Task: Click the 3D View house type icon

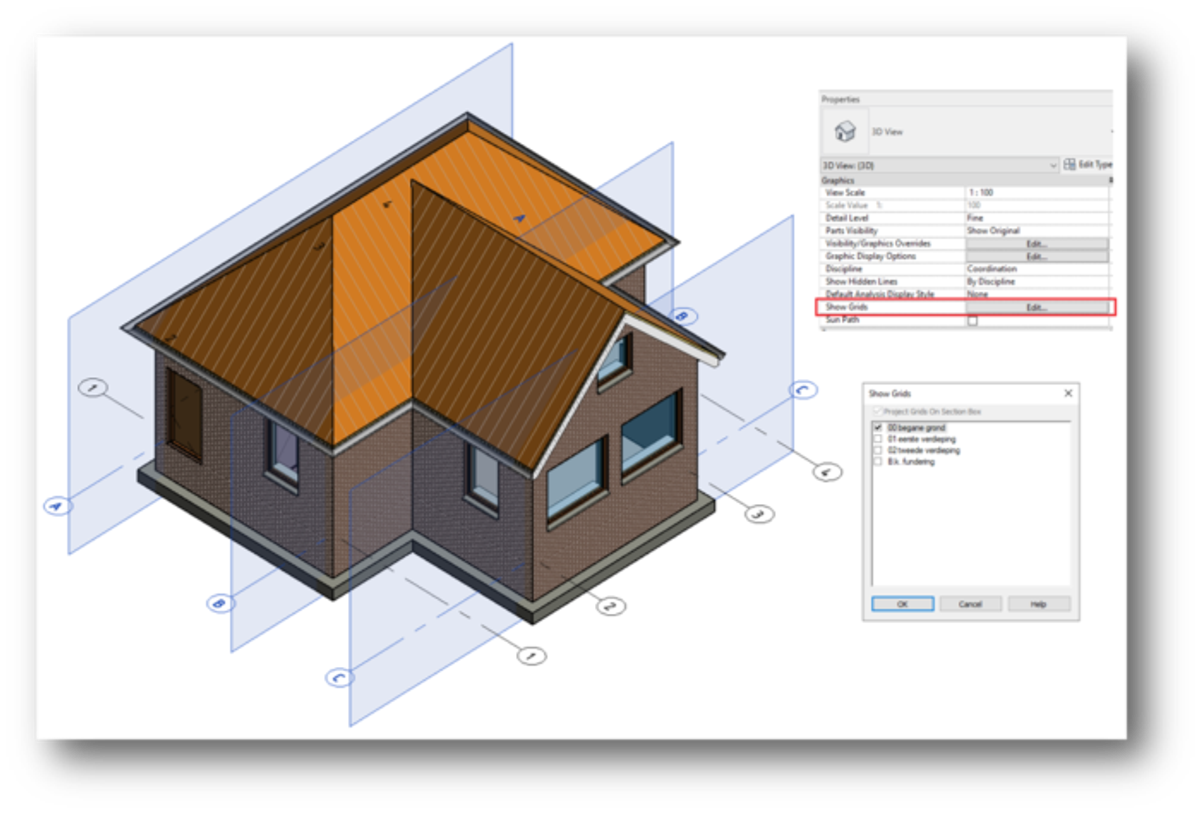Action: [x=846, y=131]
